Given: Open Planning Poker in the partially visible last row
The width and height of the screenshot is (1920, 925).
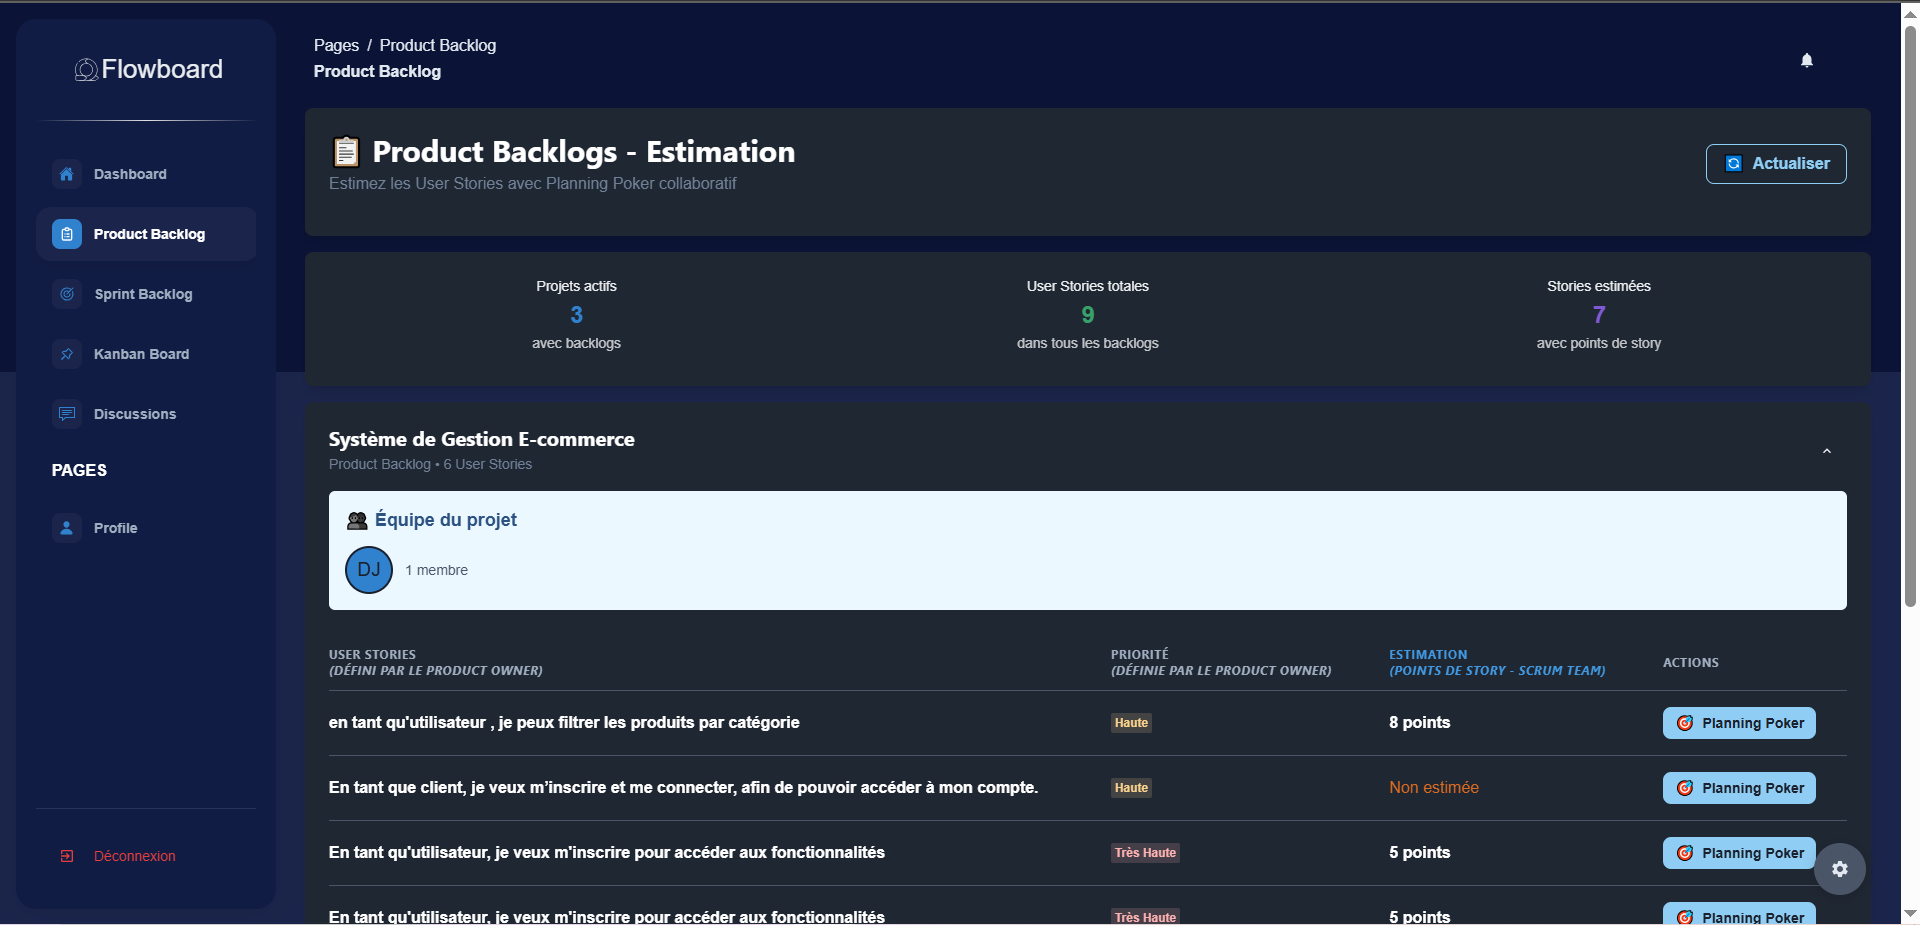Looking at the screenshot, I should tap(1739, 915).
